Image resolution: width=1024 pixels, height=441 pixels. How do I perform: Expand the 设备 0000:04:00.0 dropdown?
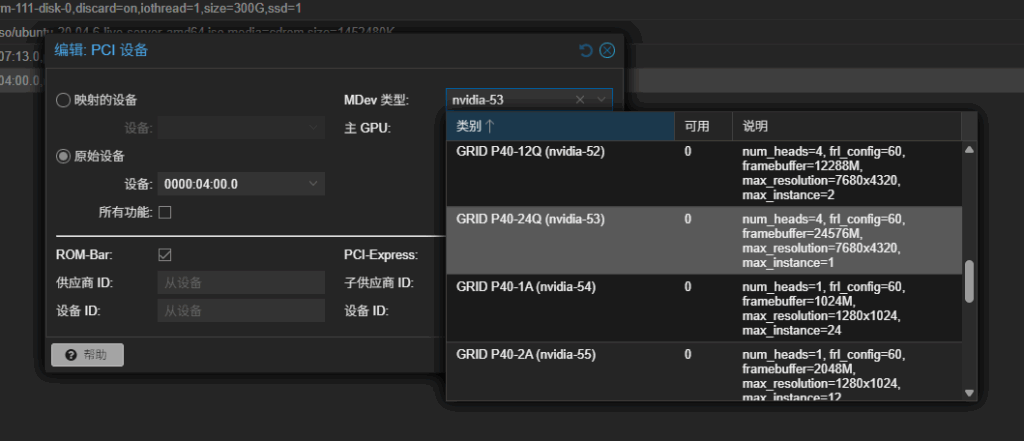(x=313, y=184)
